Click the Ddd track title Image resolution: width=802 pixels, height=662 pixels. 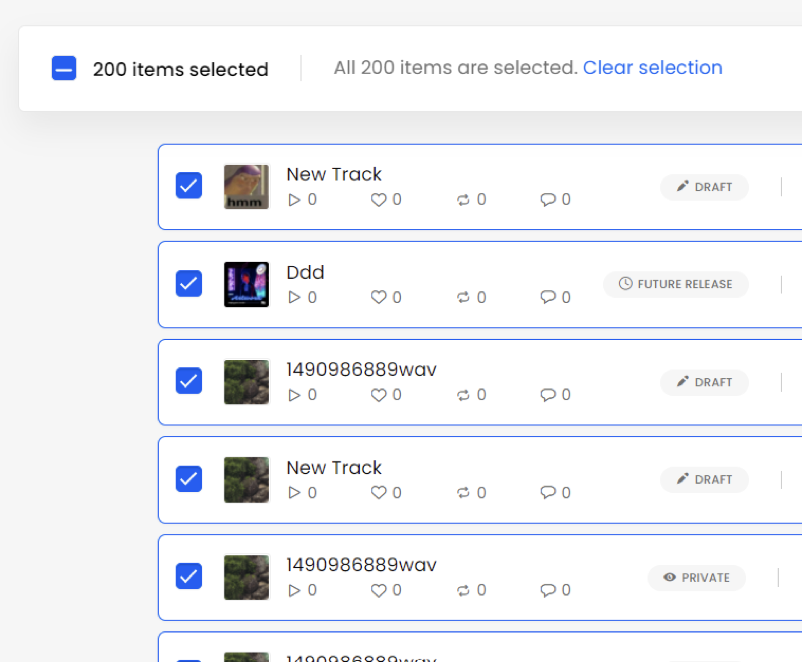(305, 273)
